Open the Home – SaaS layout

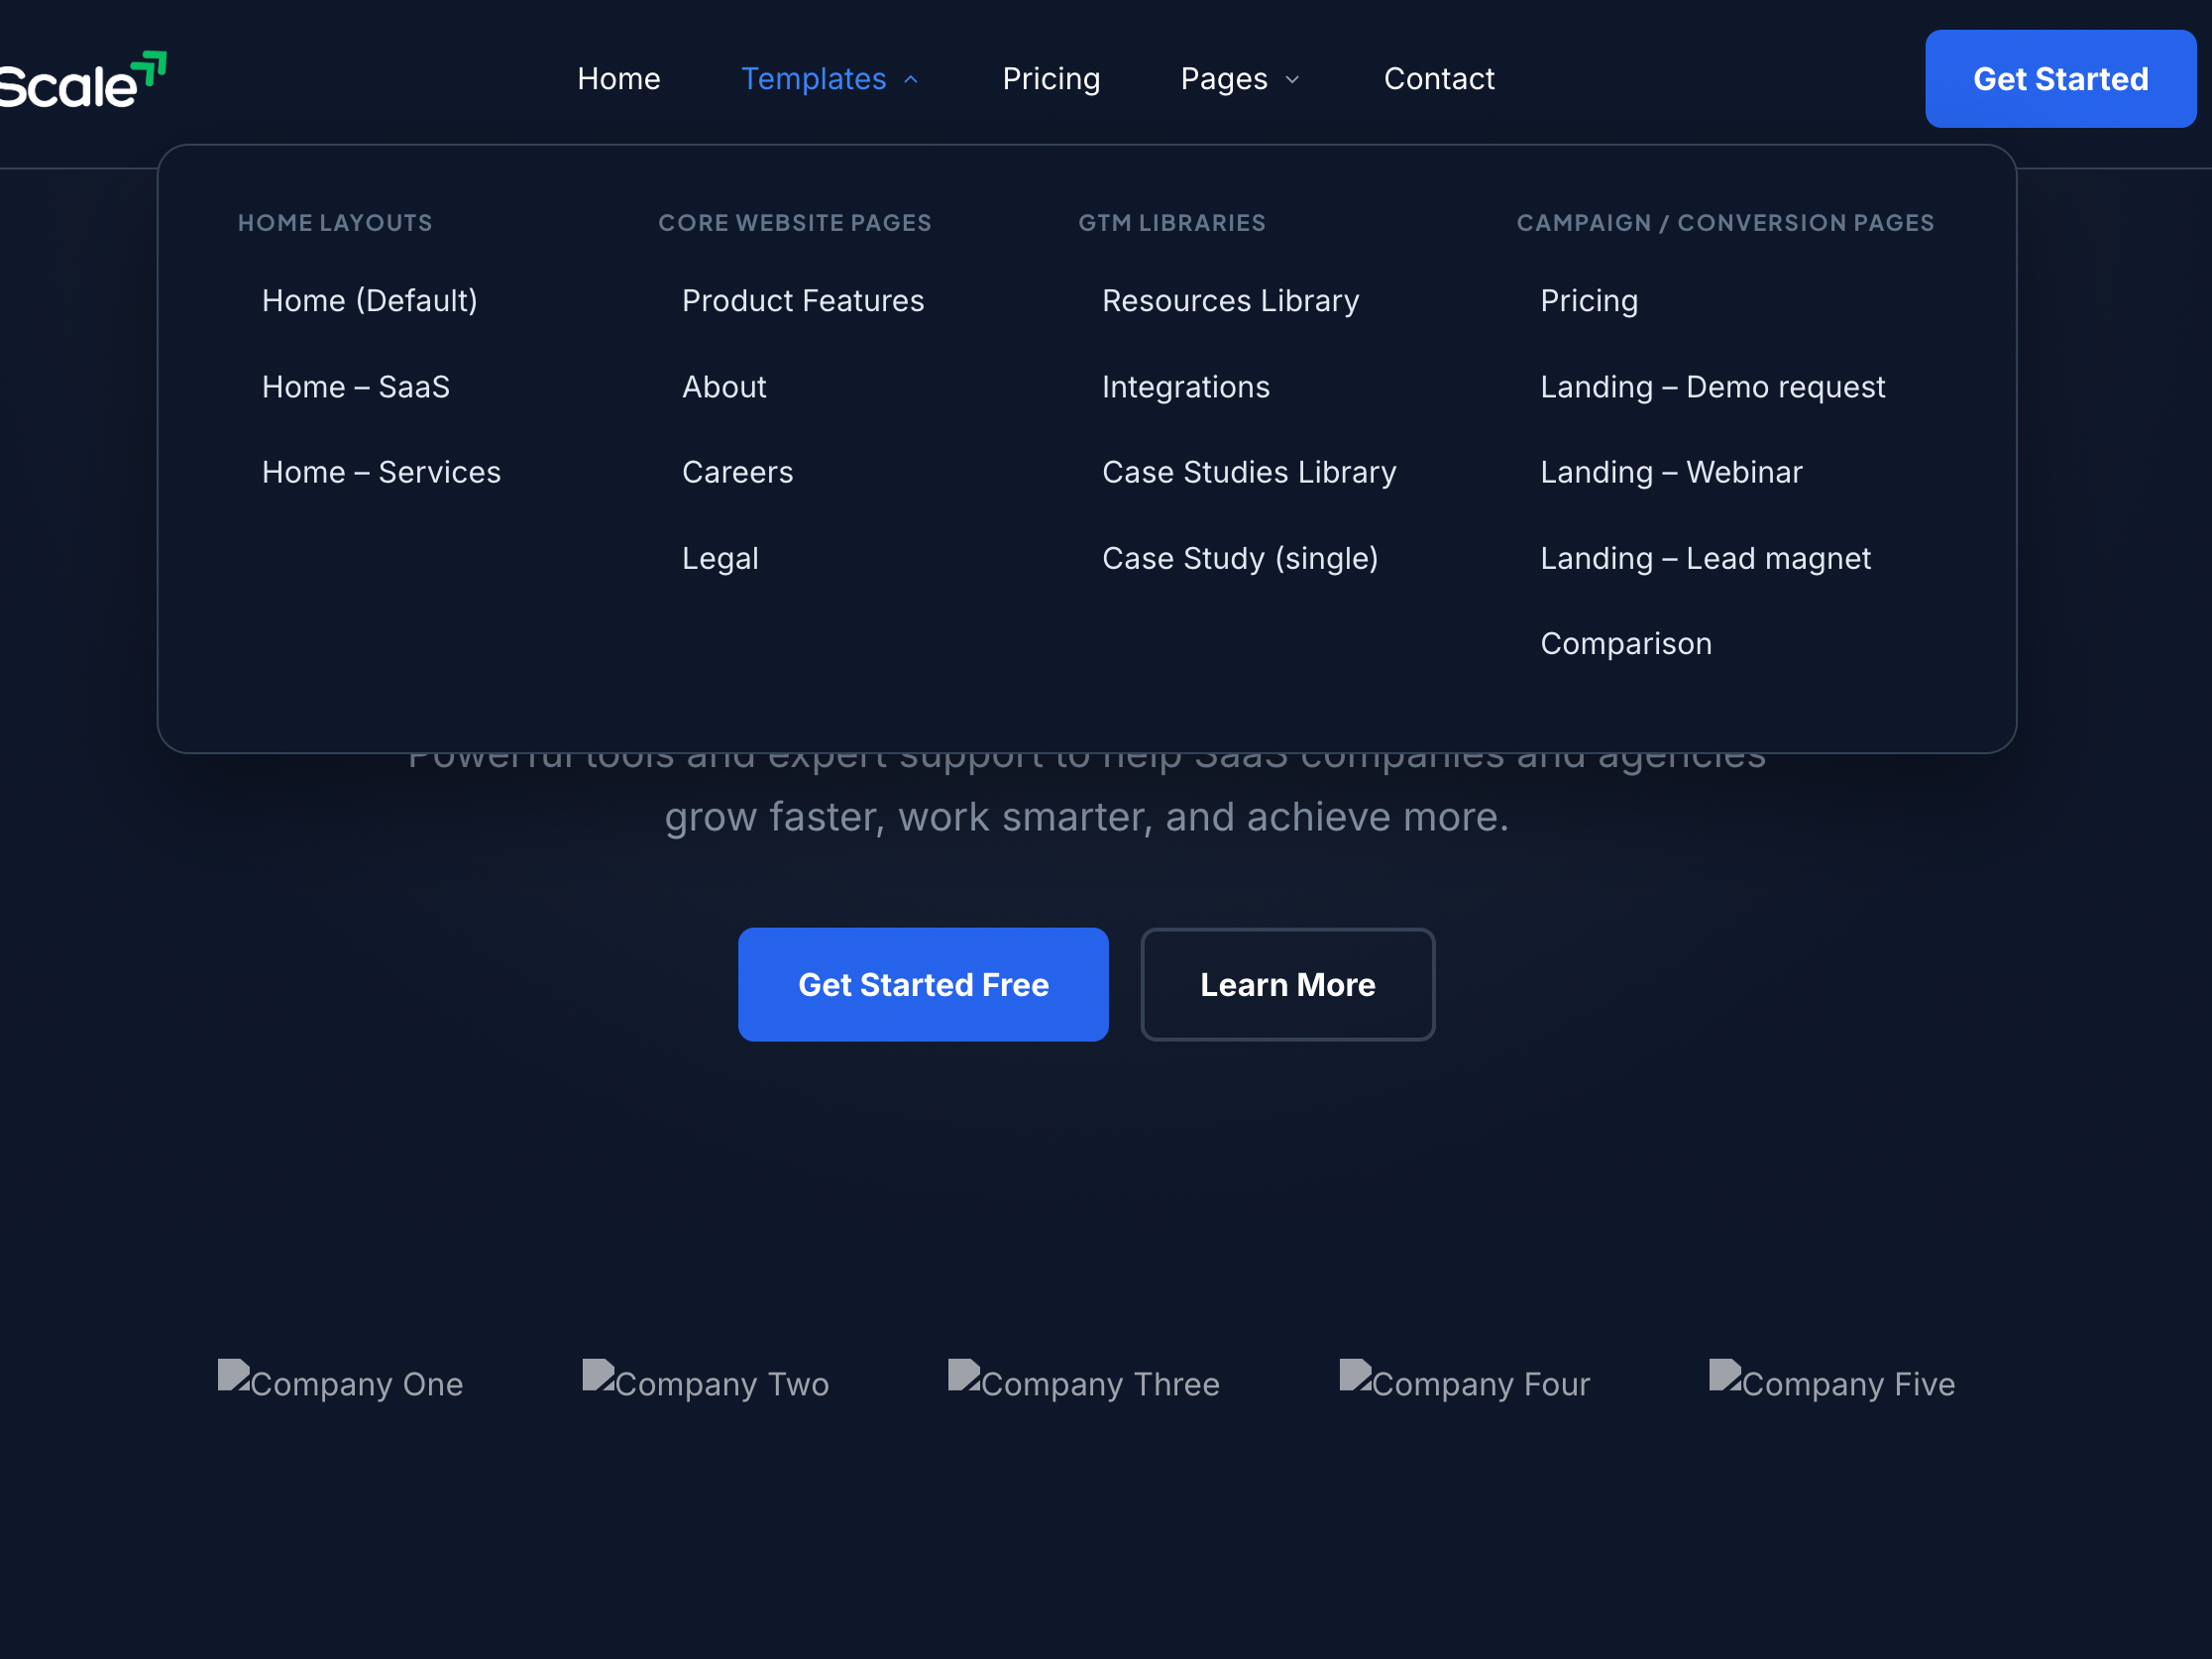pyautogui.click(x=356, y=387)
